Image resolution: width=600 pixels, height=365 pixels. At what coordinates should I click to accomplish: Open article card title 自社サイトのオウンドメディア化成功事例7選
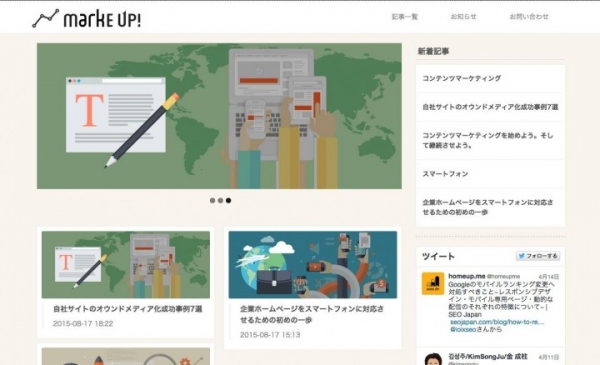point(127,309)
